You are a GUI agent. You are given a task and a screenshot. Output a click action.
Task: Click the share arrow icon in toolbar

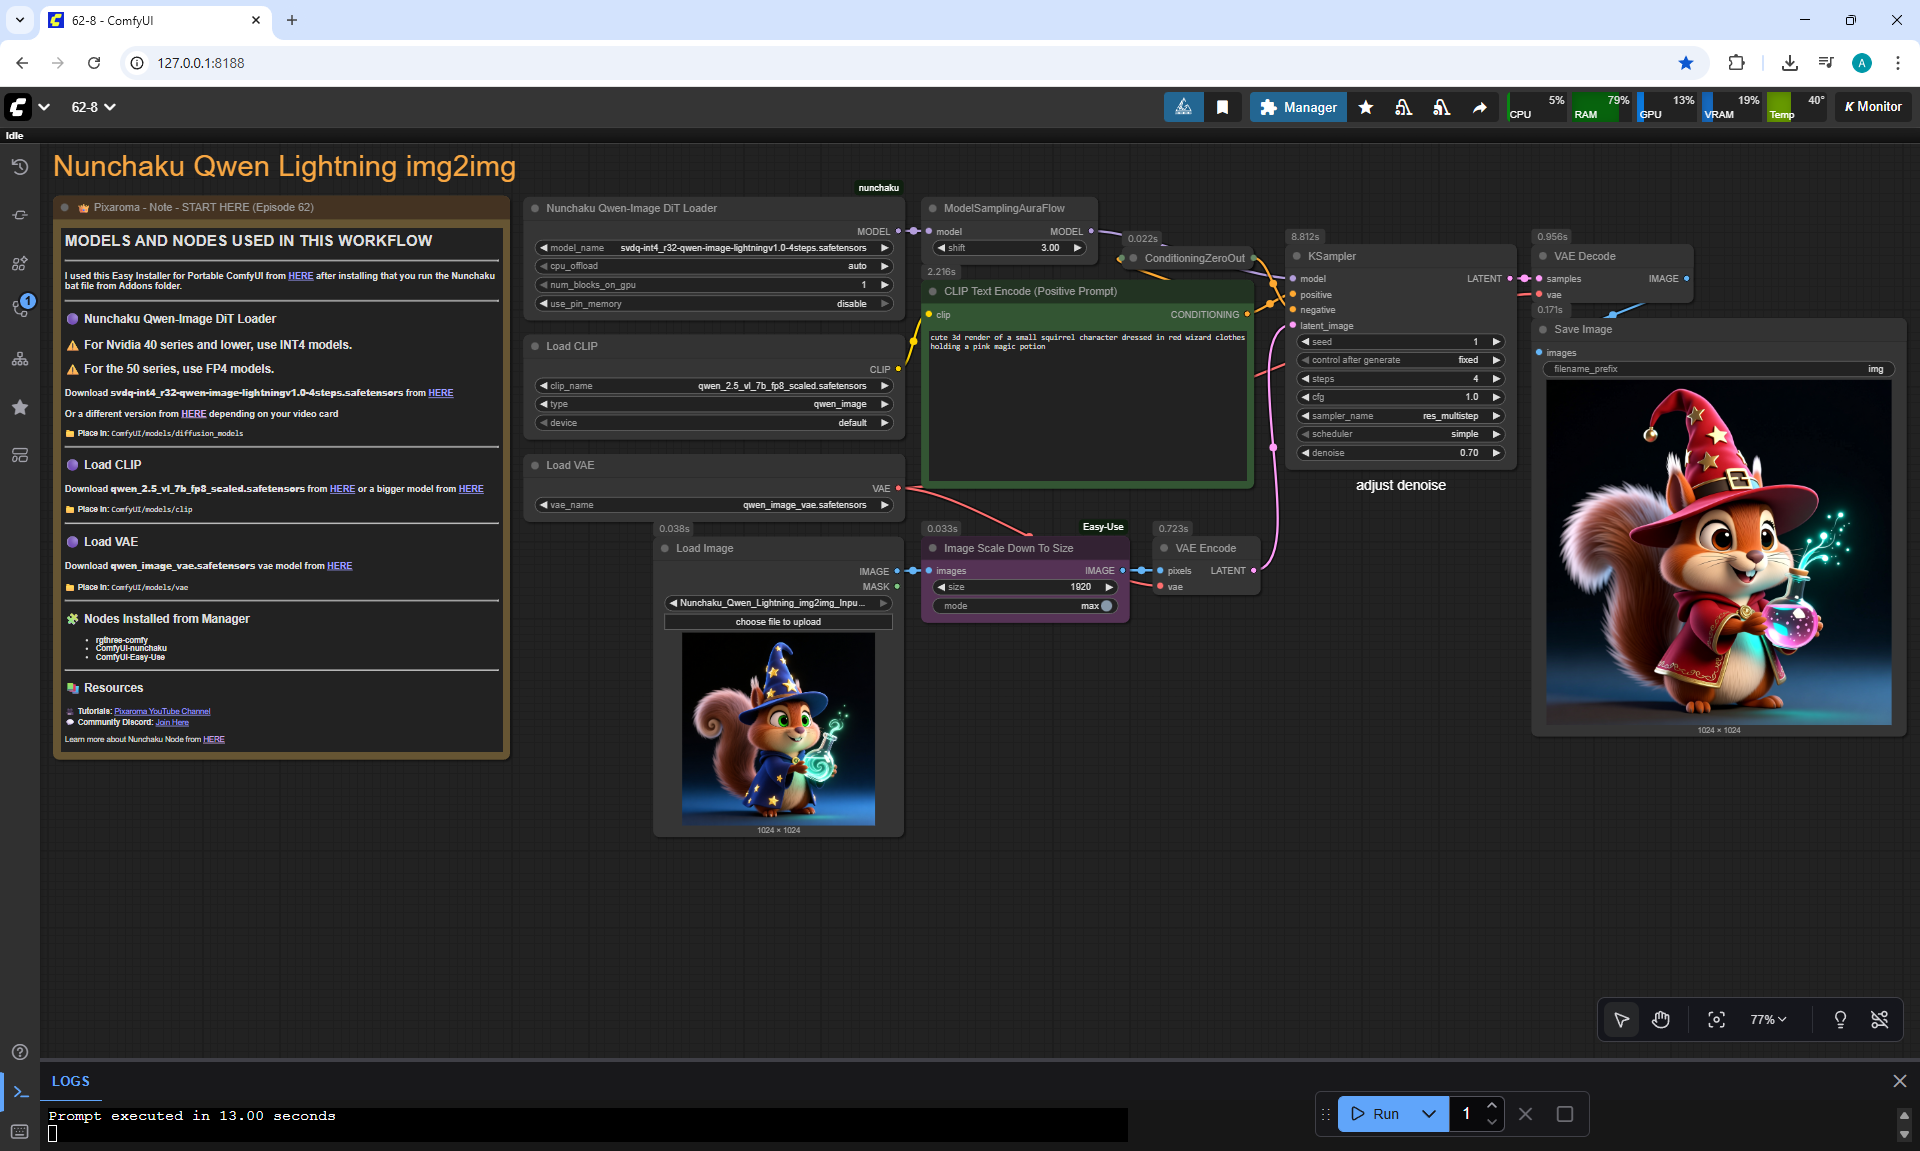point(1479,107)
